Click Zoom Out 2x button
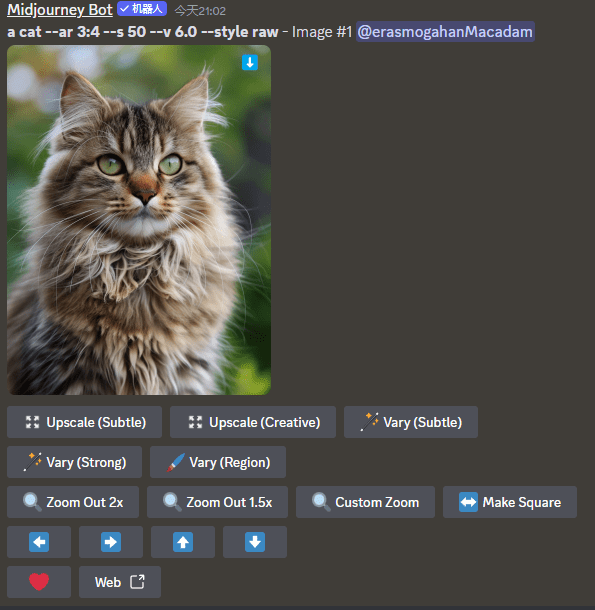 pos(73,502)
